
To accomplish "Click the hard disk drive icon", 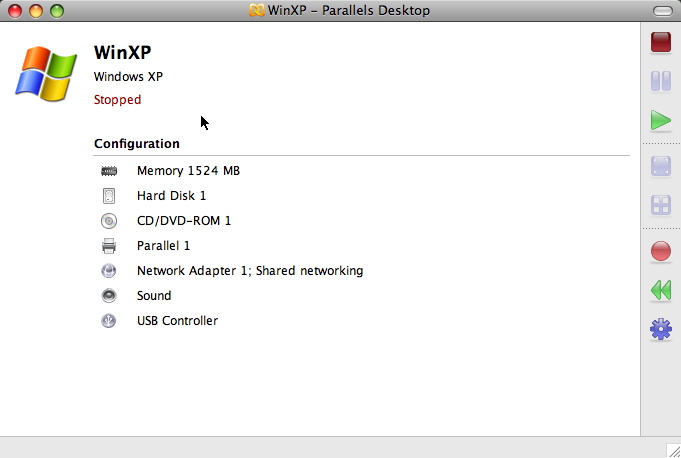I will pyautogui.click(x=109, y=196).
